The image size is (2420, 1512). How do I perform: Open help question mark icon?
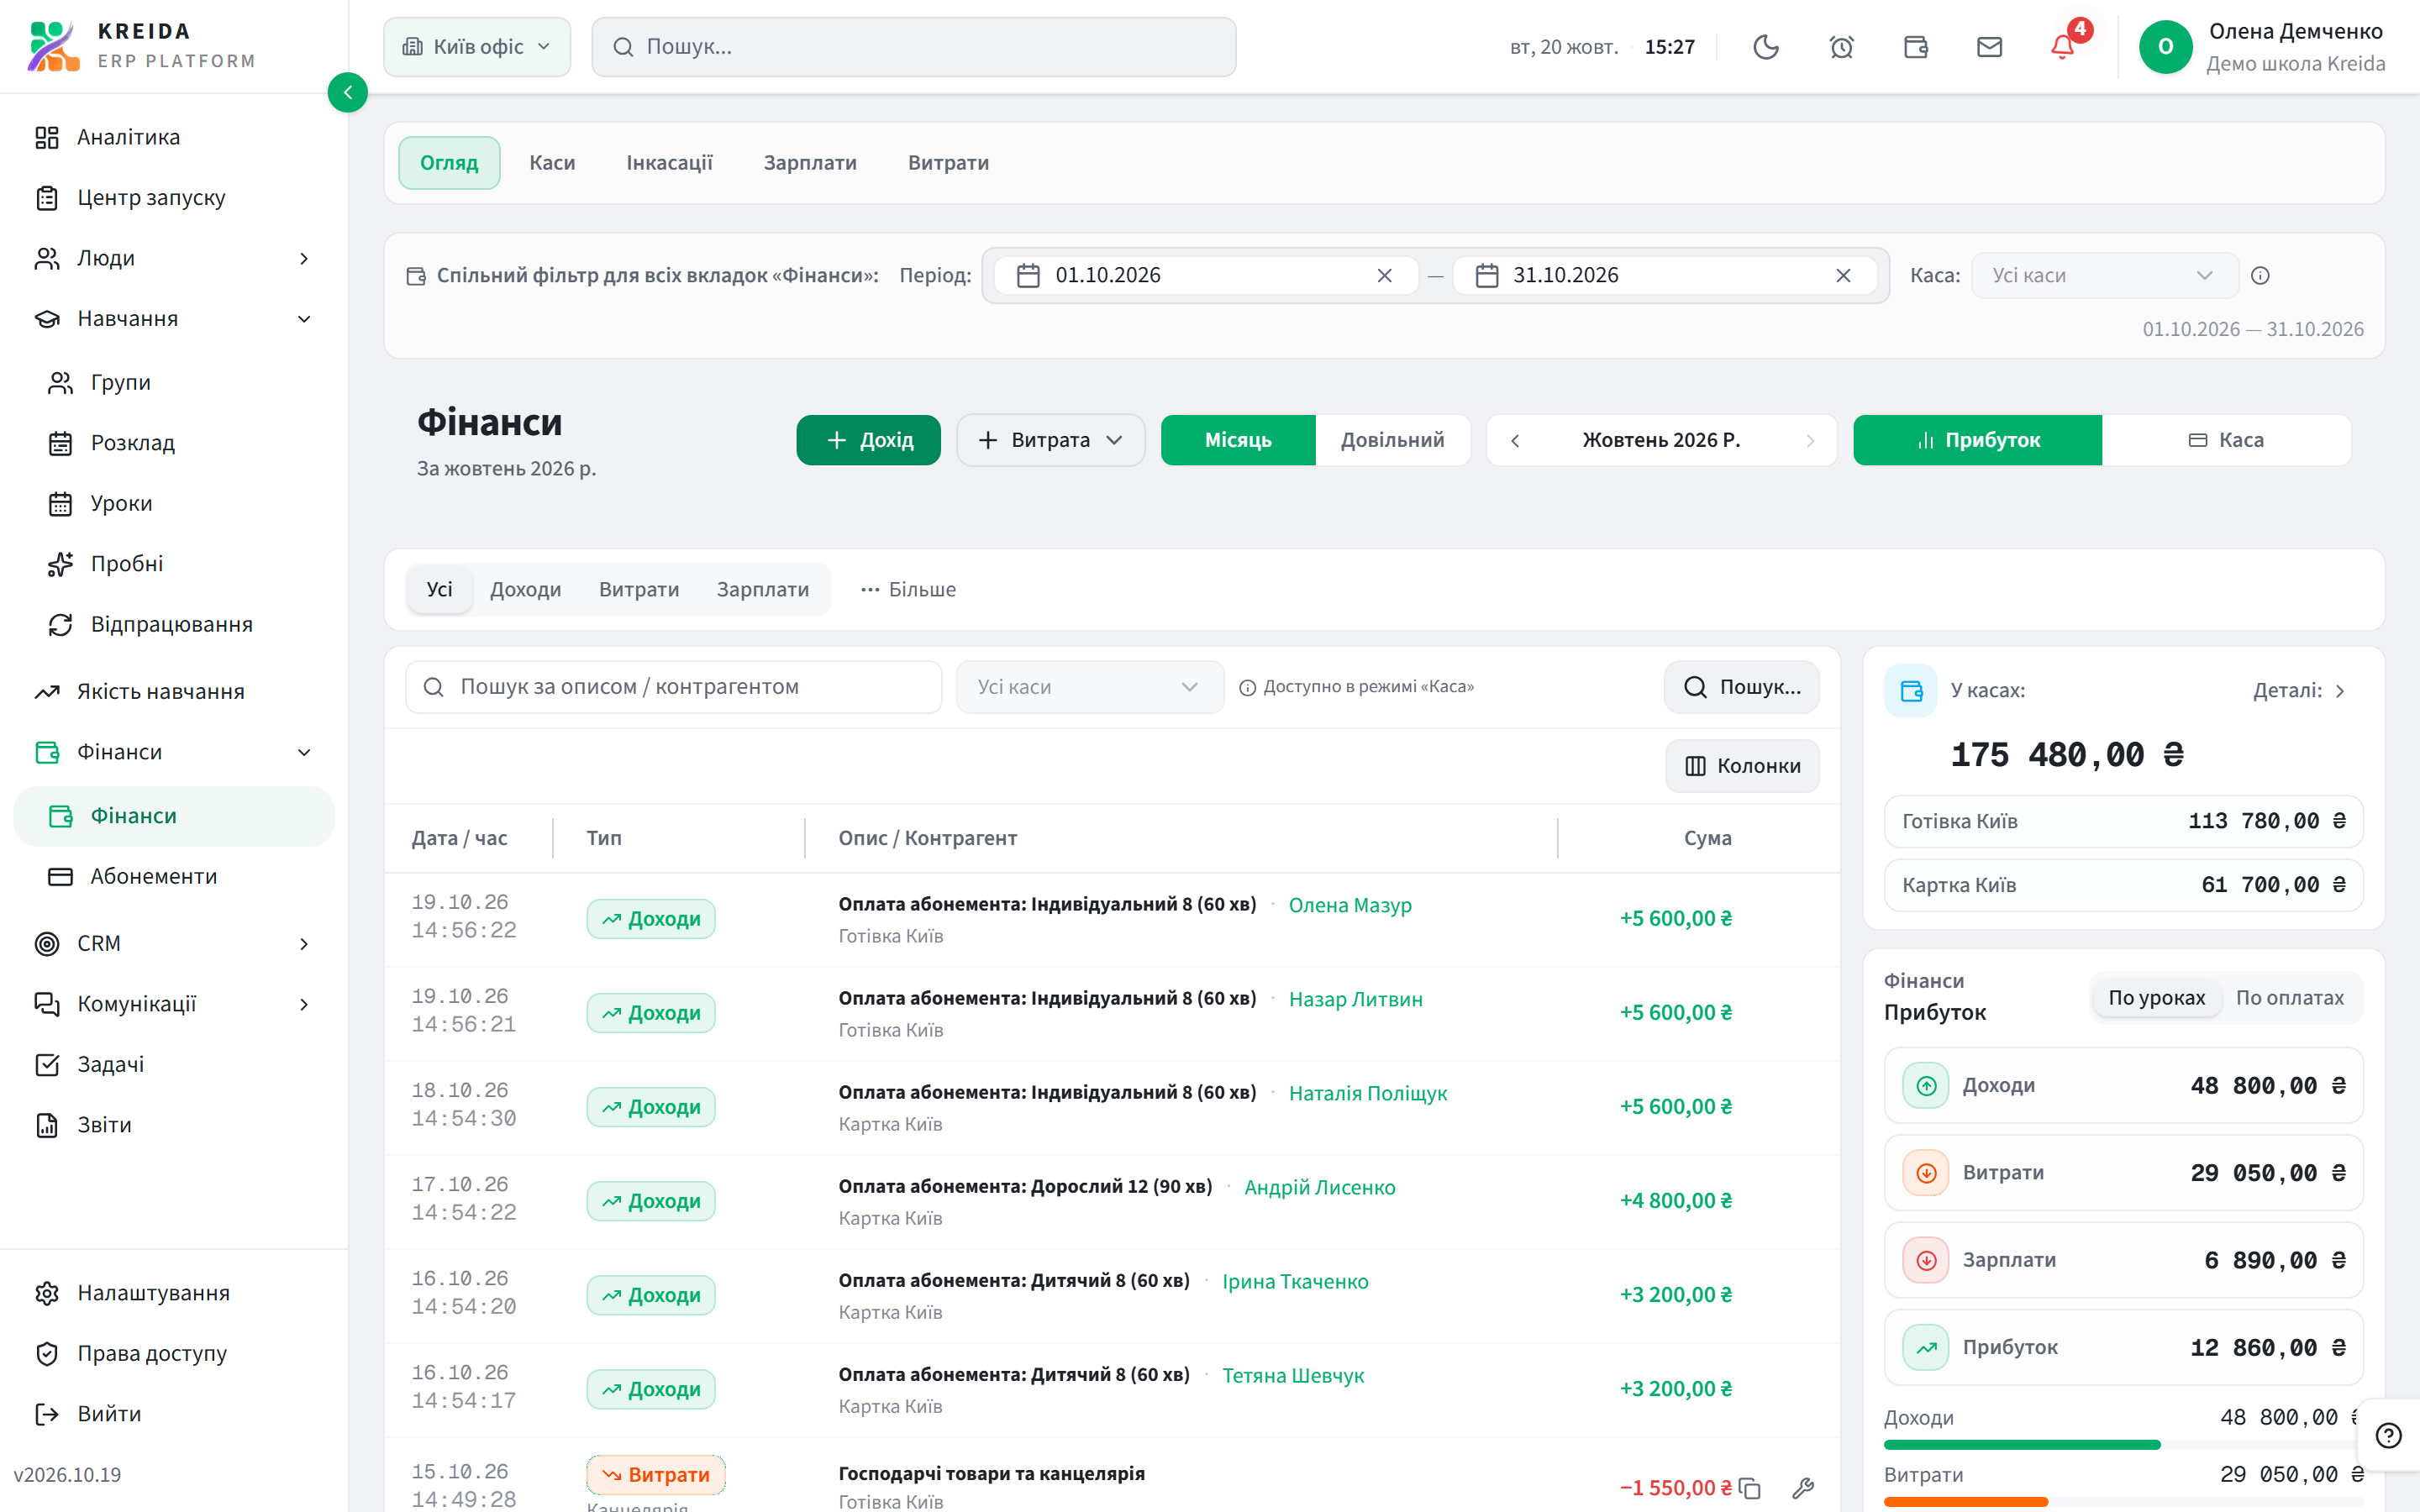(2388, 1436)
